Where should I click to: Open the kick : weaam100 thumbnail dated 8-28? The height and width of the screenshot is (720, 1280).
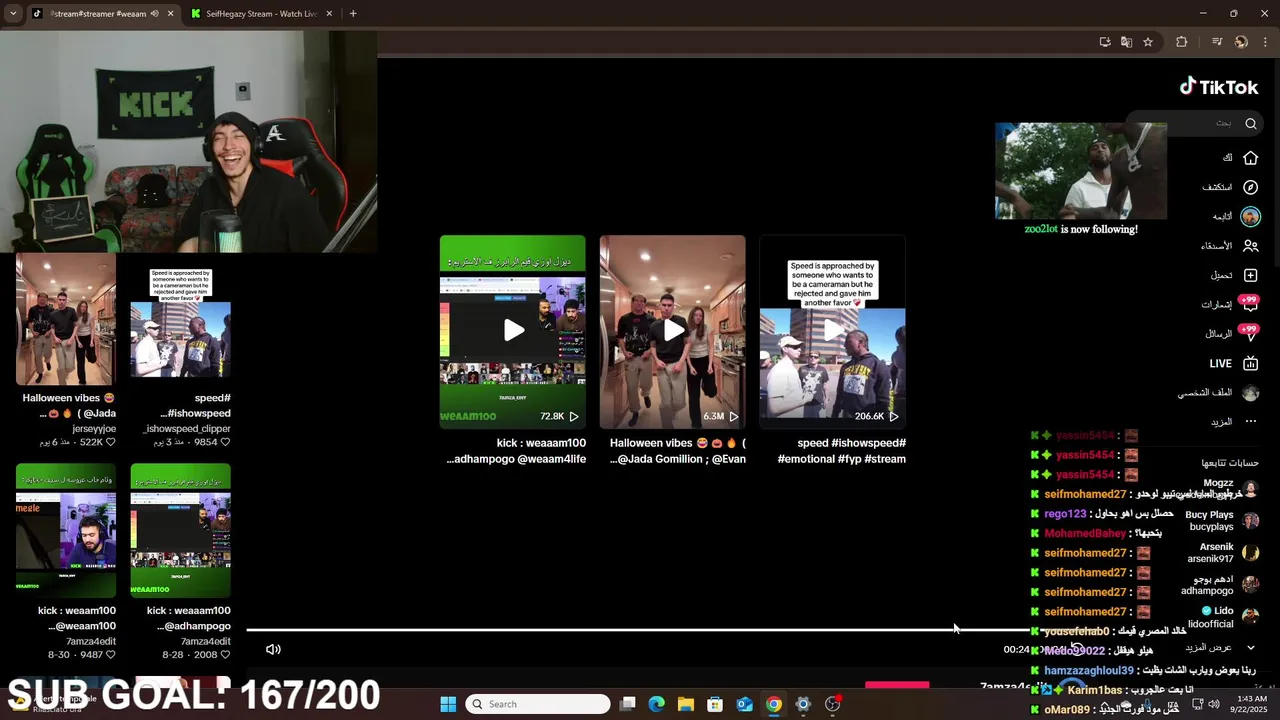[181, 531]
